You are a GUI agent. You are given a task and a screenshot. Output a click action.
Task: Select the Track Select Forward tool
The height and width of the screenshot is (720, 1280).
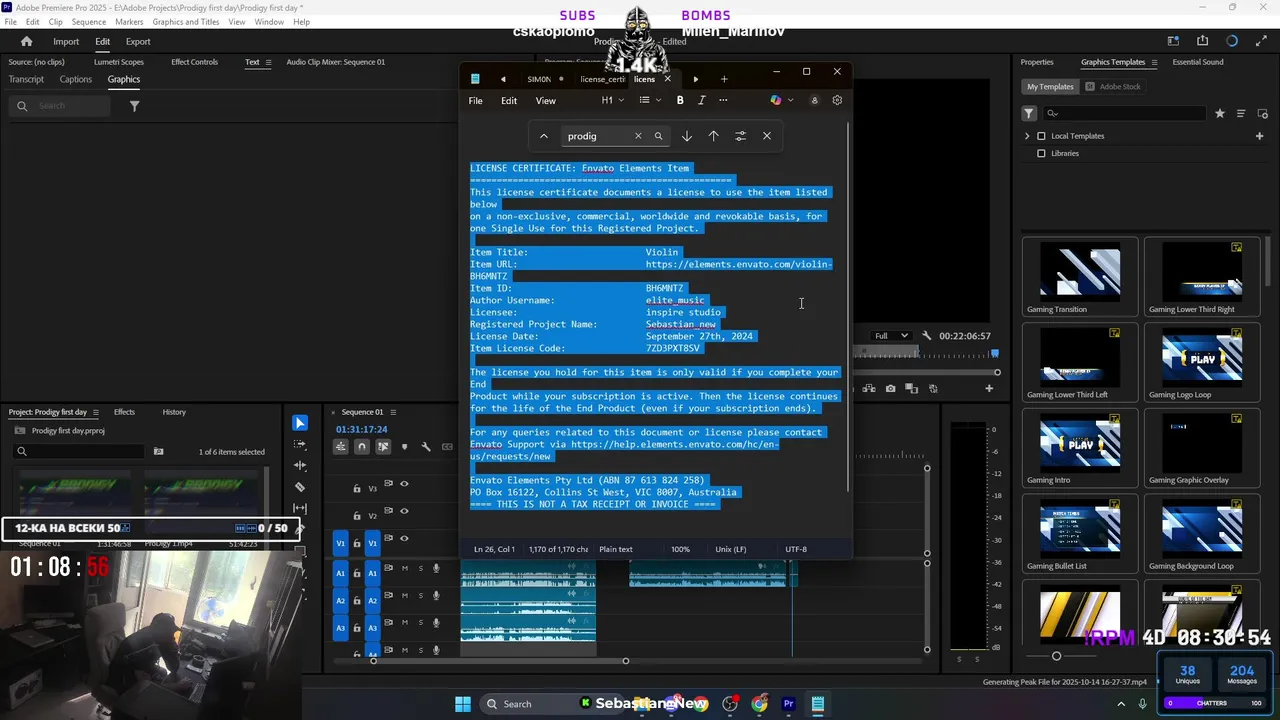pos(300,445)
